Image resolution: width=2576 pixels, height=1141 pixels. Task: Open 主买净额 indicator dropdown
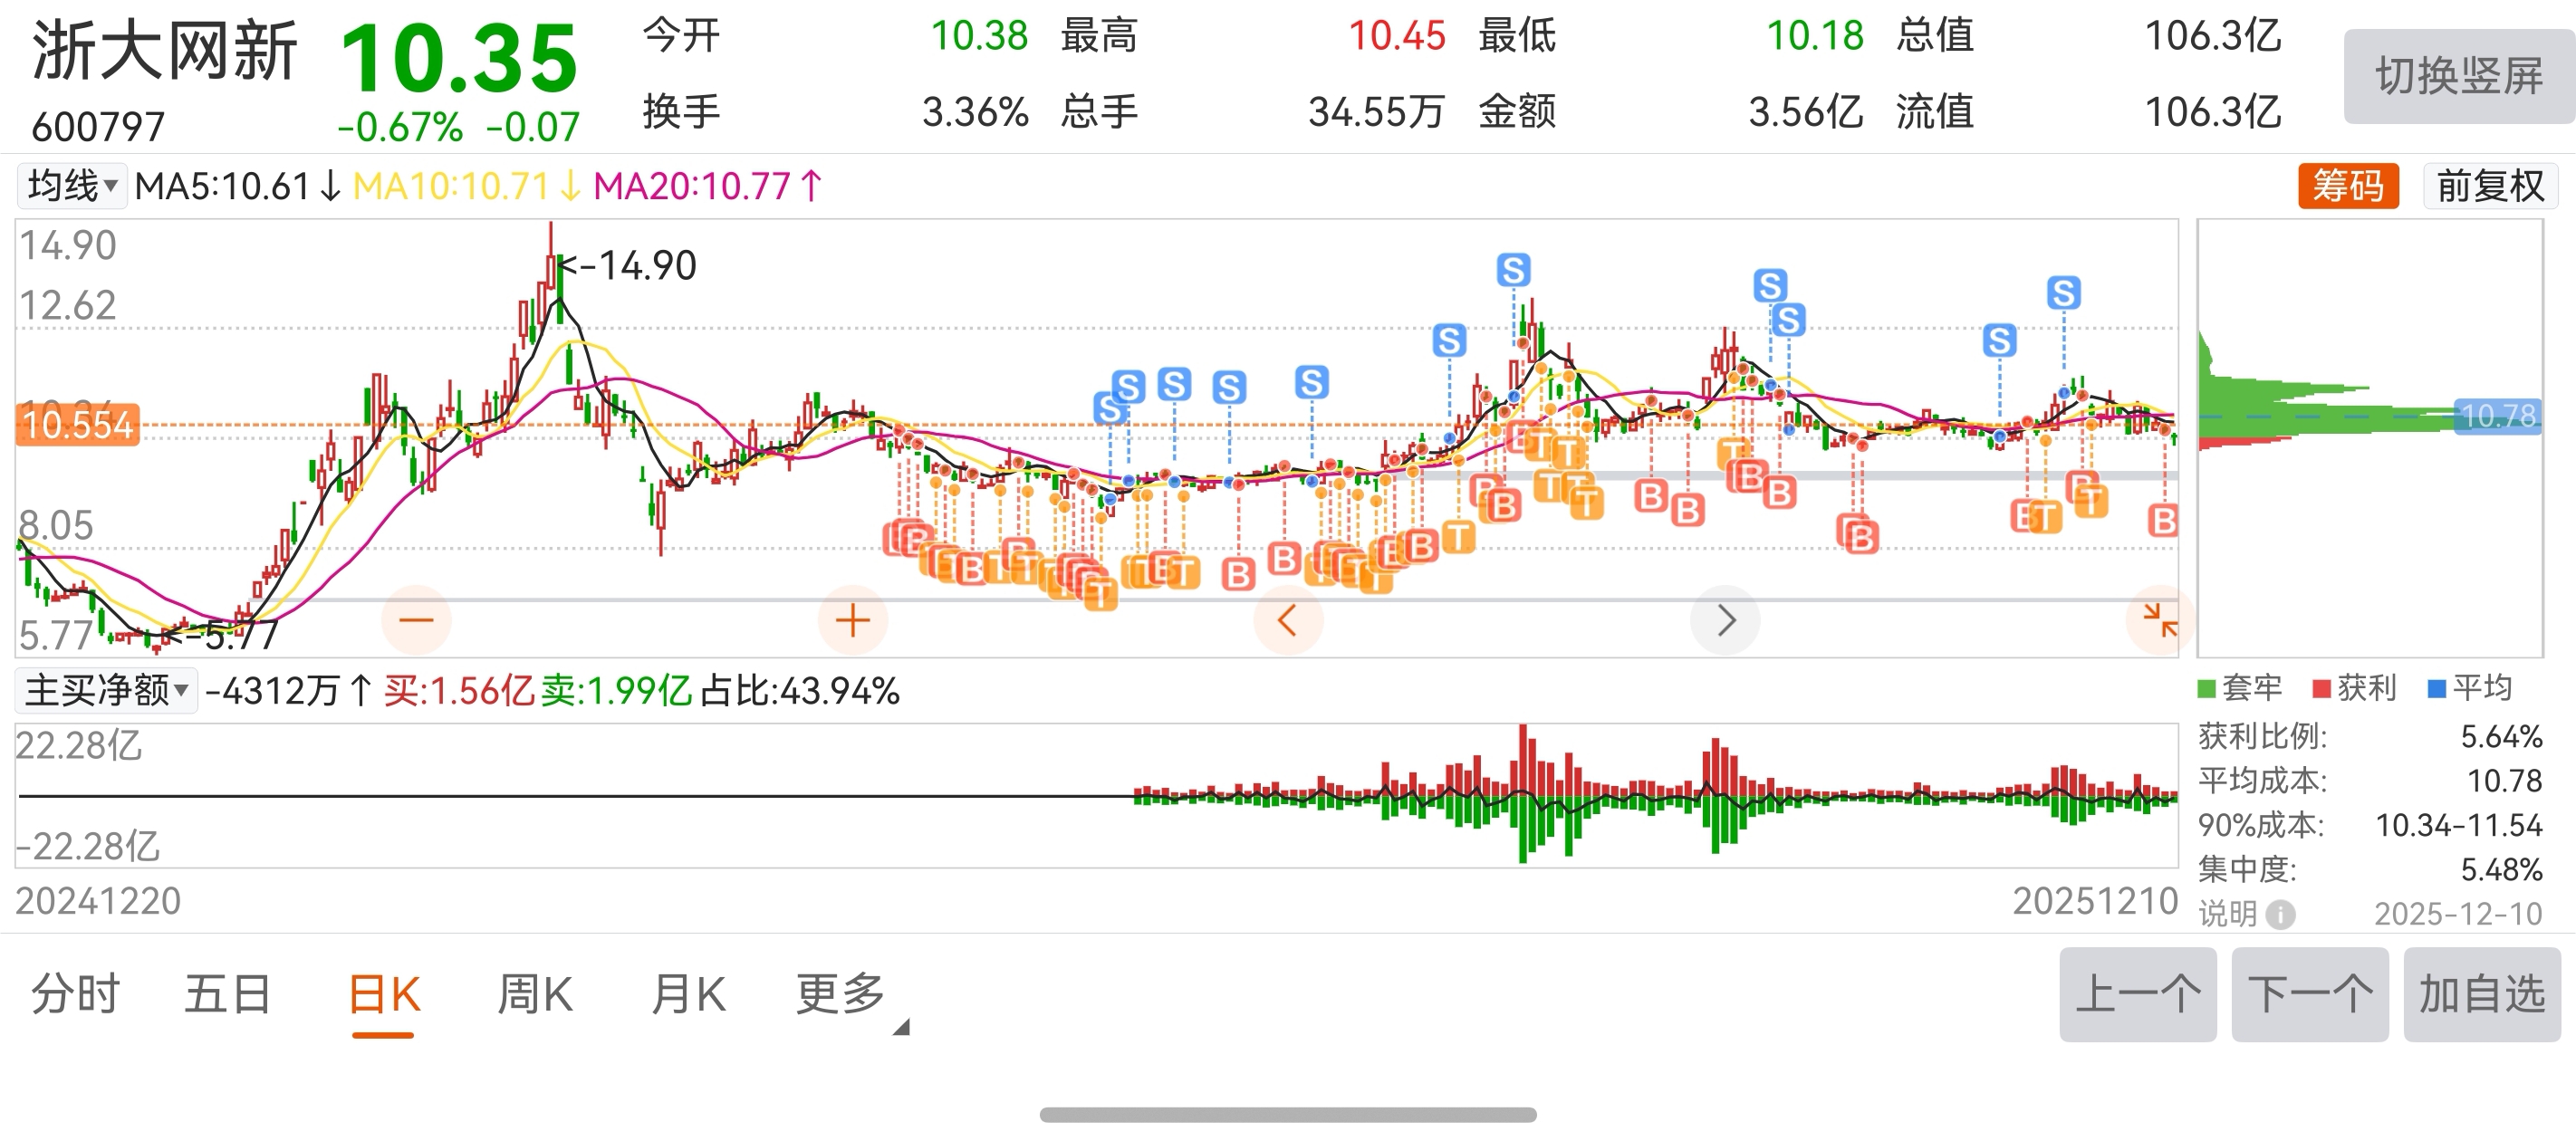pyautogui.click(x=106, y=691)
